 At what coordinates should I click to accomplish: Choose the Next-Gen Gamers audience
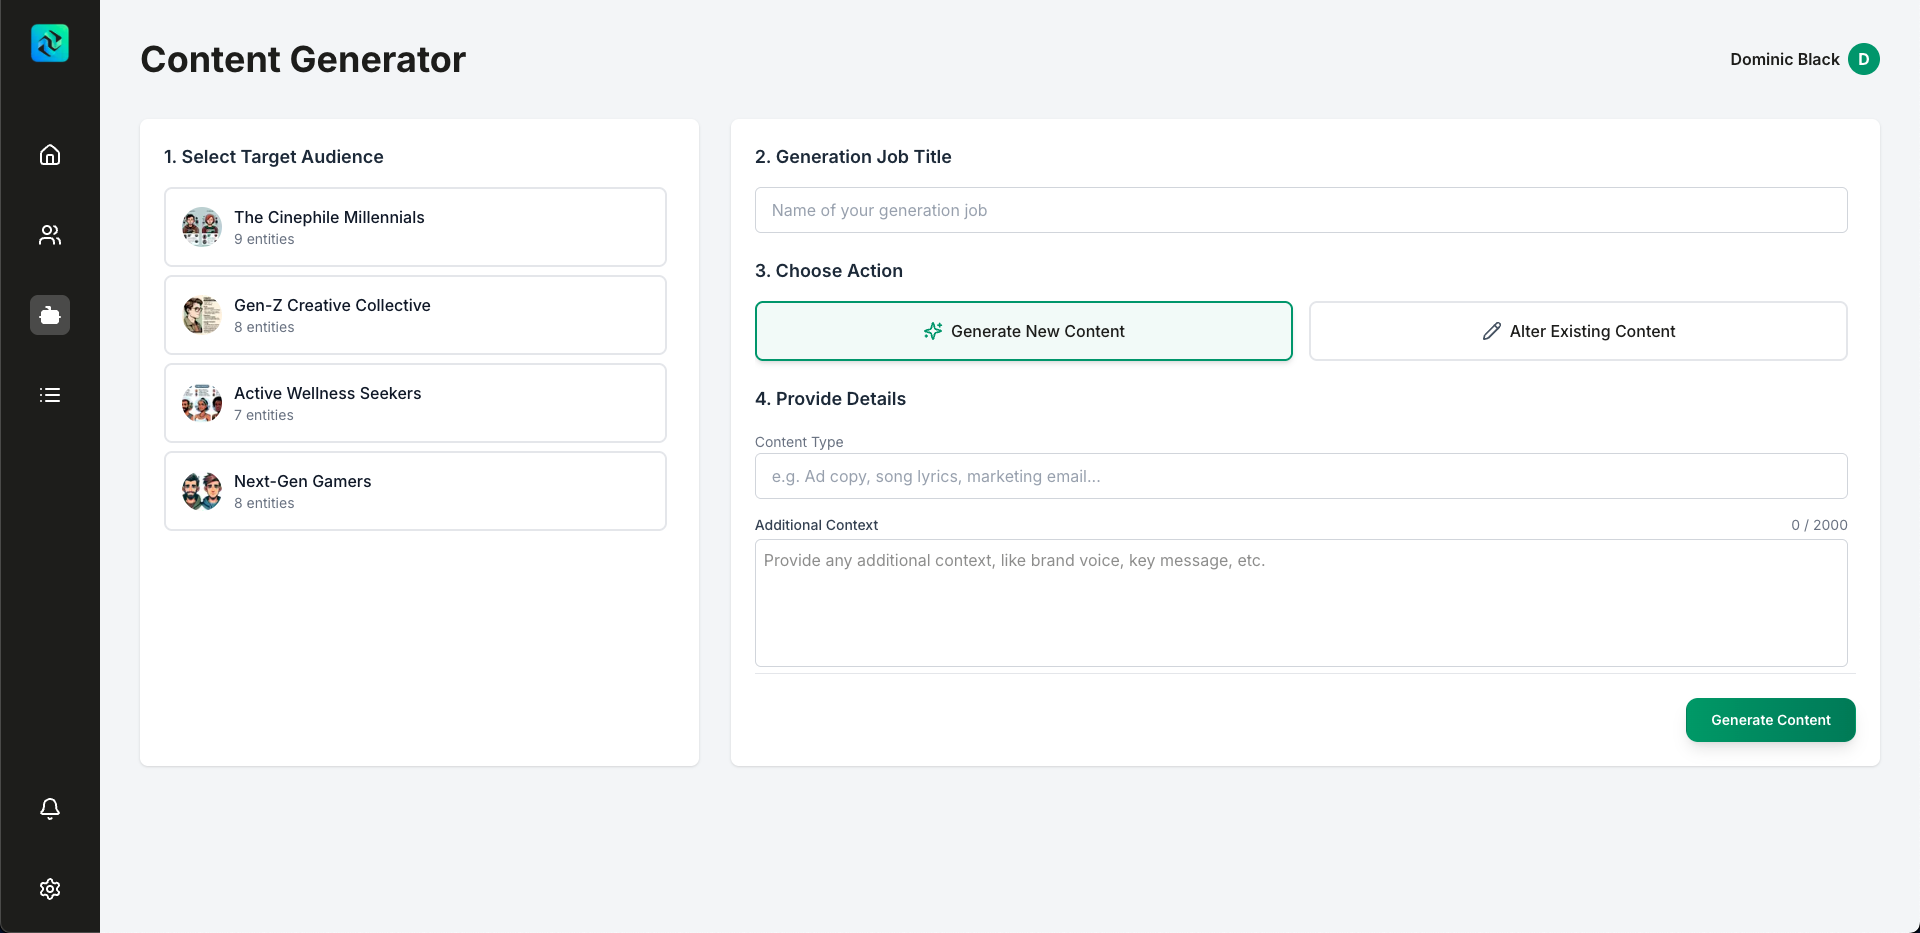[415, 491]
